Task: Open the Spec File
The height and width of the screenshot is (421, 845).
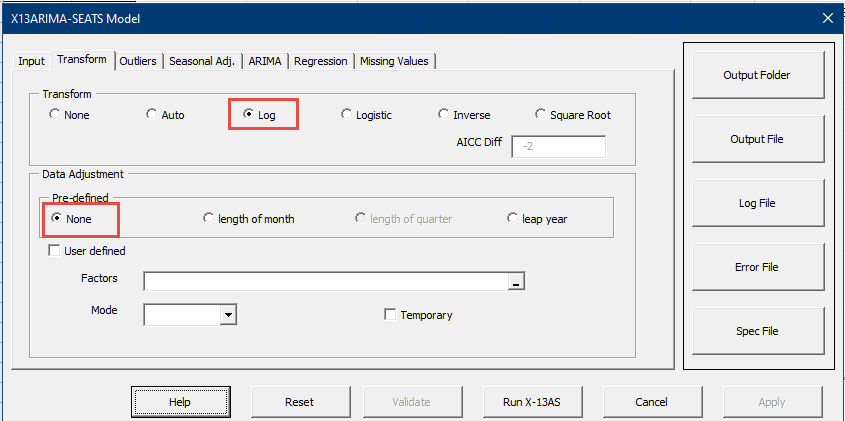Action: point(757,331)
